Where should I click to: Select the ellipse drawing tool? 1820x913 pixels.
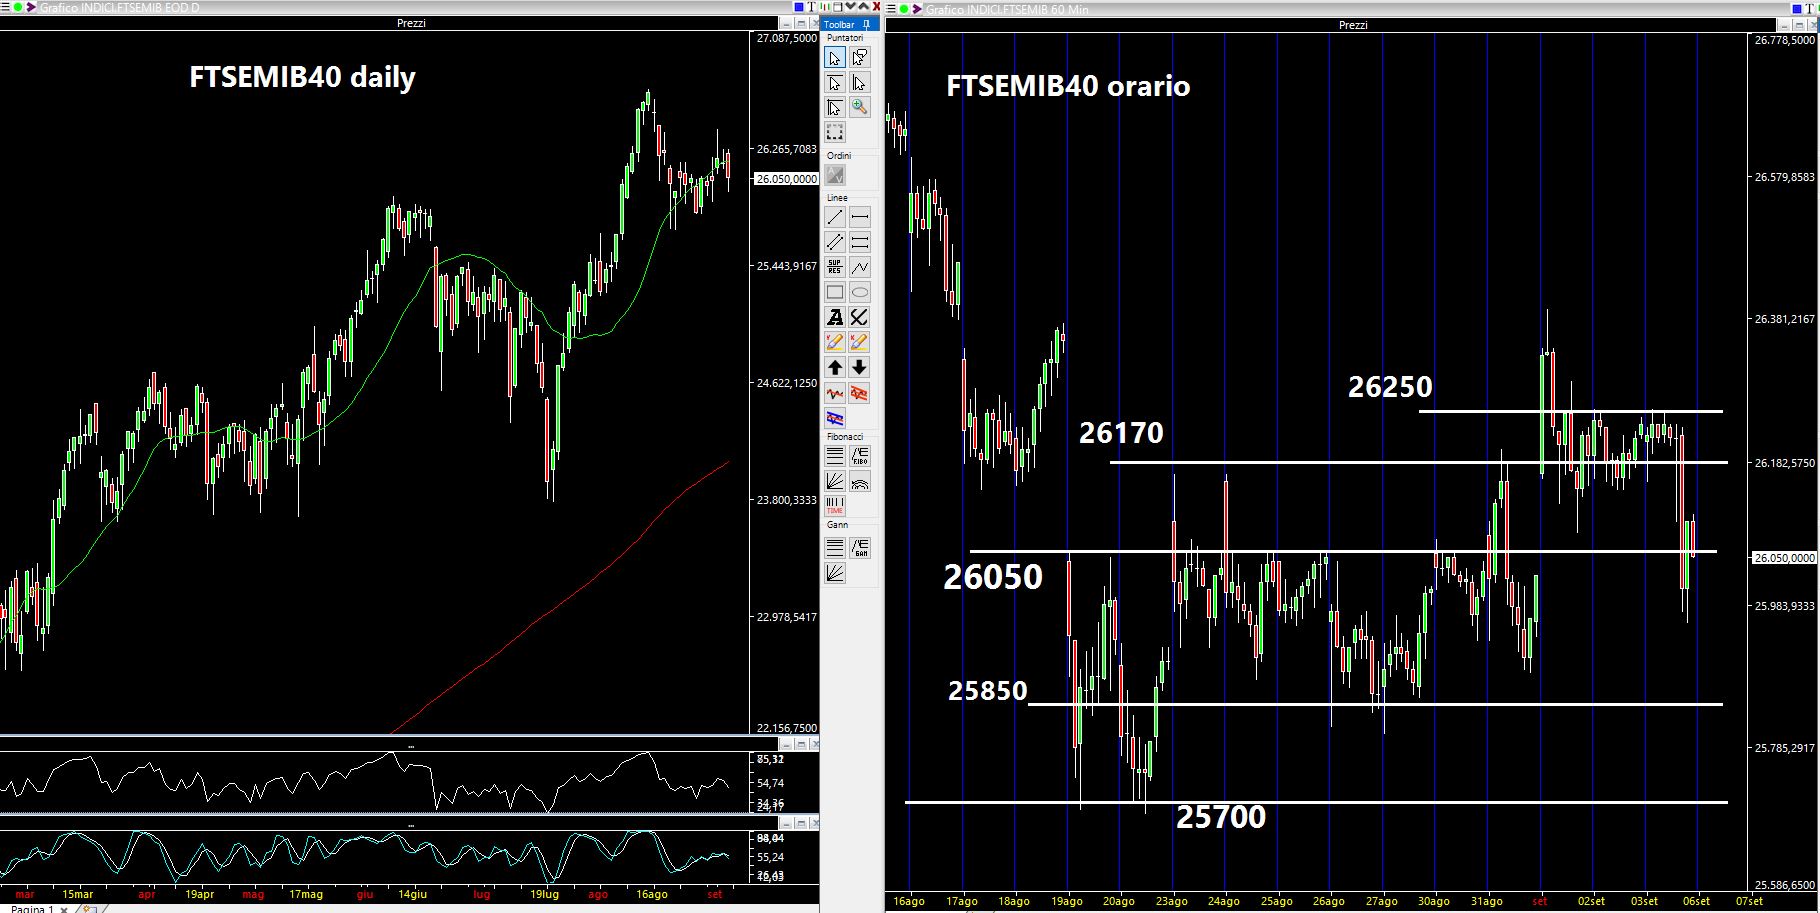[859, 292]
